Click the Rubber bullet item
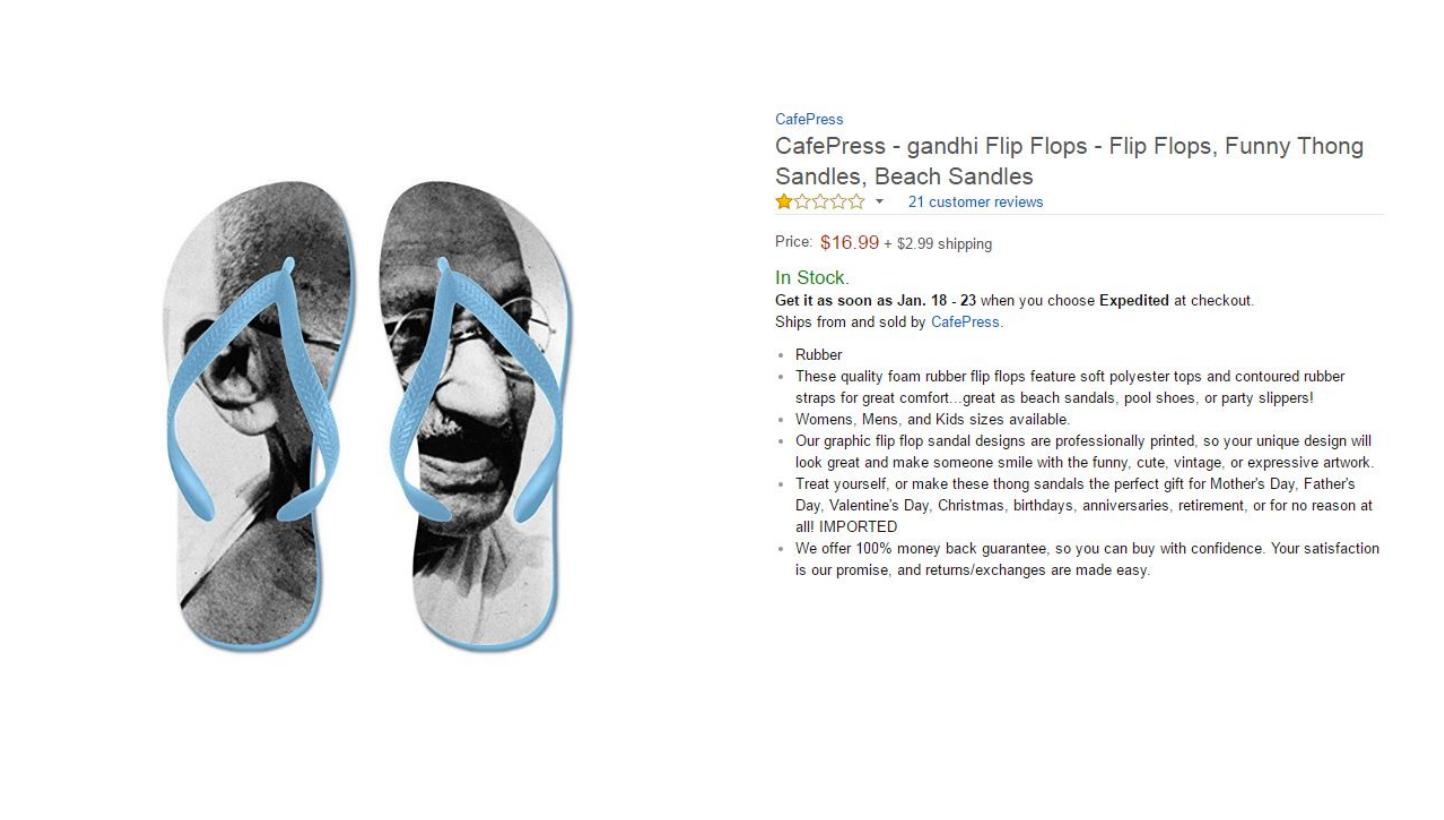The image size is (1444, 820). tap(819, 355)
